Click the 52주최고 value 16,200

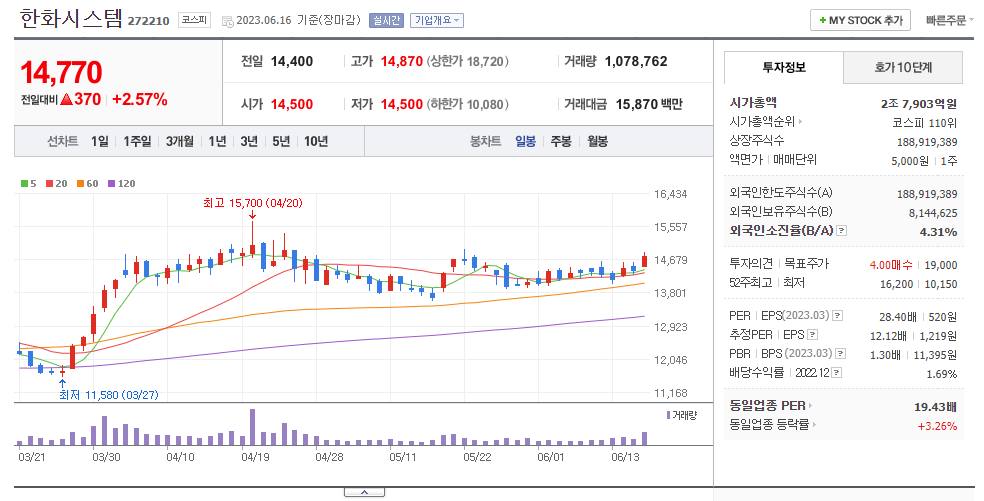(x=896, y=284)
